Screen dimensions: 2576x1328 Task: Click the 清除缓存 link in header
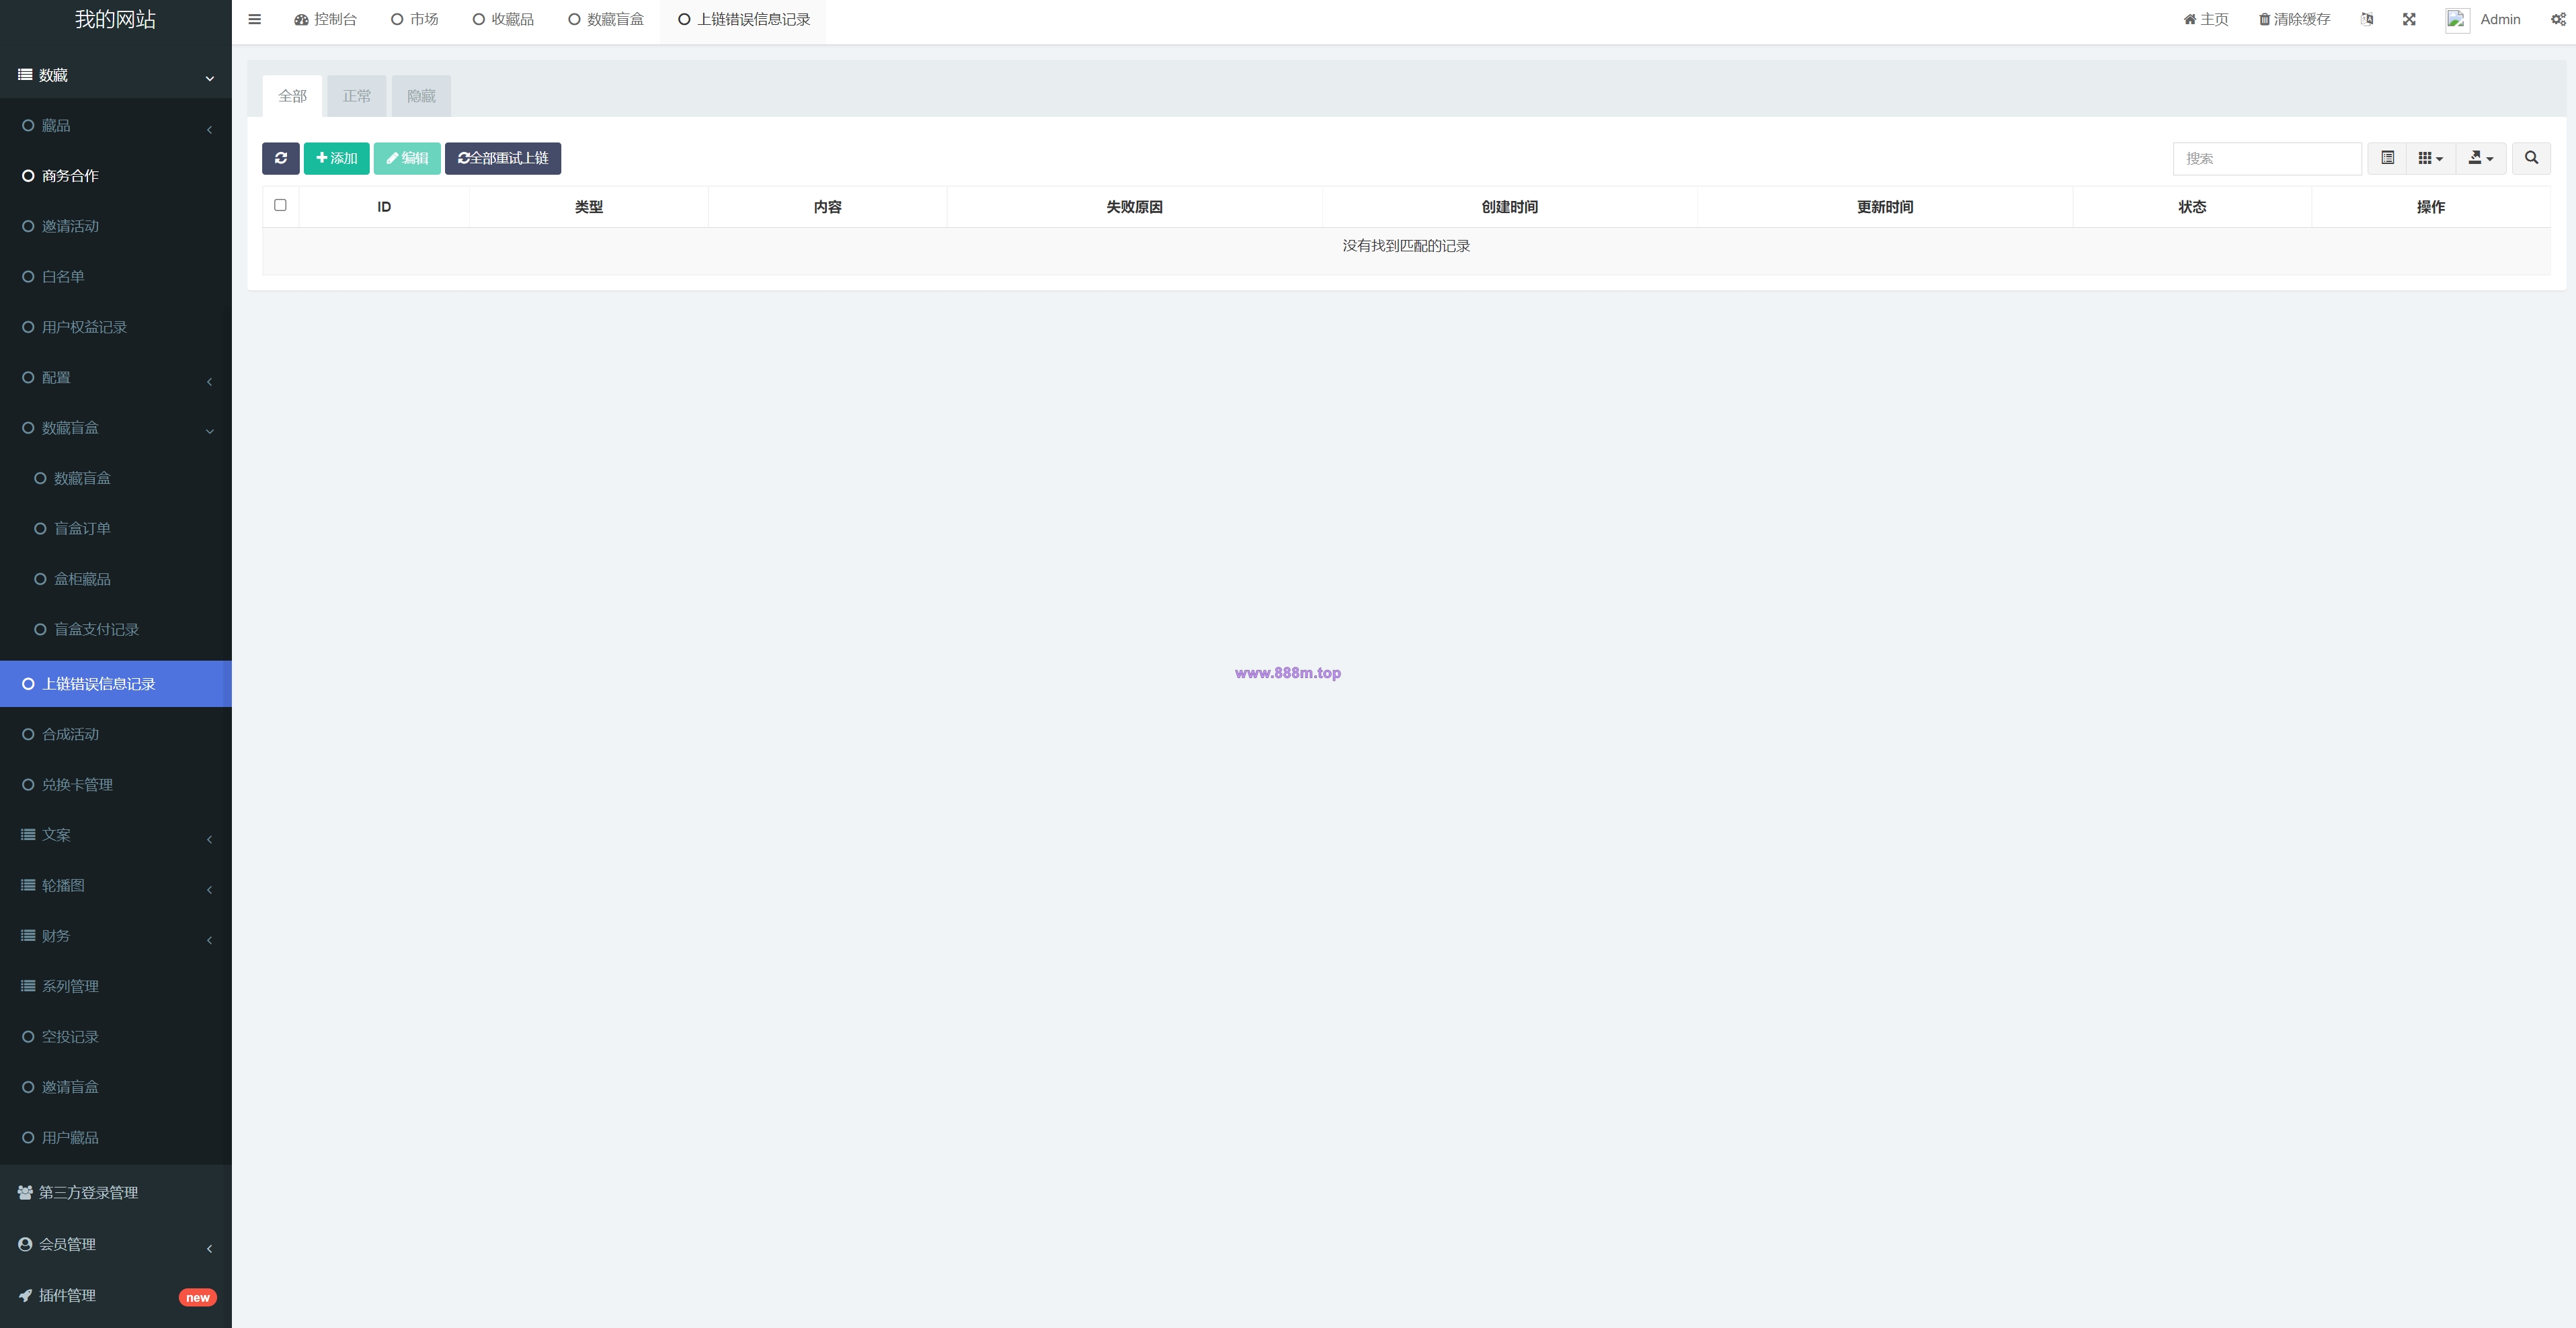pos(2294,19)
